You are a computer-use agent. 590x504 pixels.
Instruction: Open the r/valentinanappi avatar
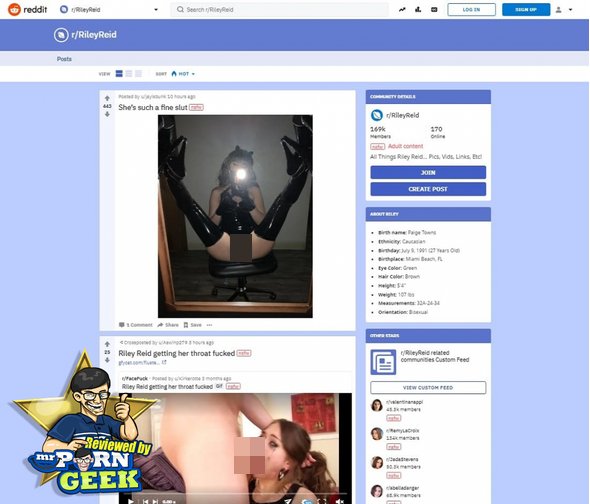tap(377, 405)
